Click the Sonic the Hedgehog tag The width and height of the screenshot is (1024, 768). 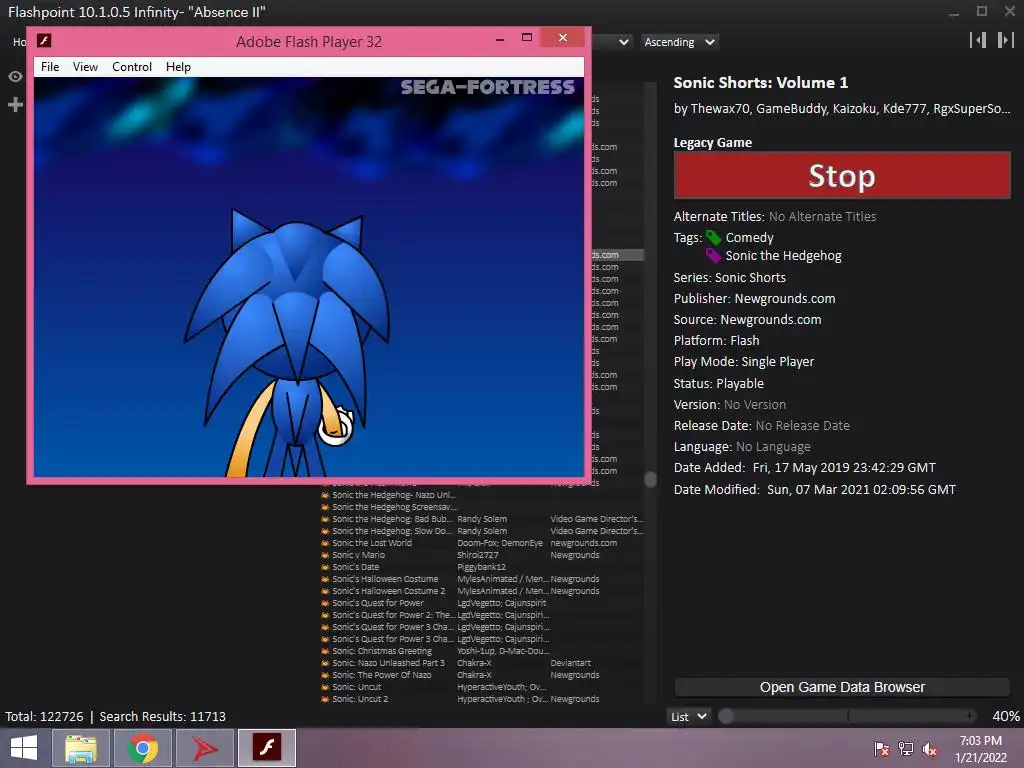click(x=783, y=256)
